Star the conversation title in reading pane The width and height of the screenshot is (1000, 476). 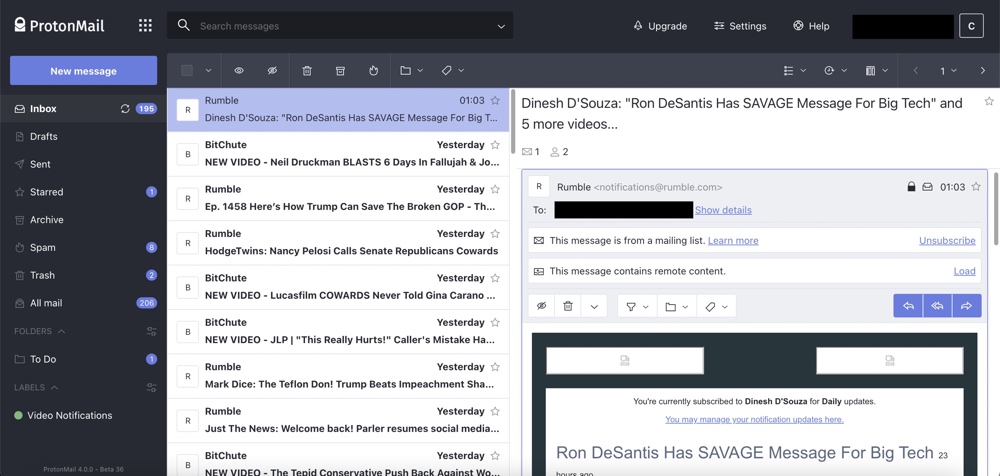click(x=989, y=101)
